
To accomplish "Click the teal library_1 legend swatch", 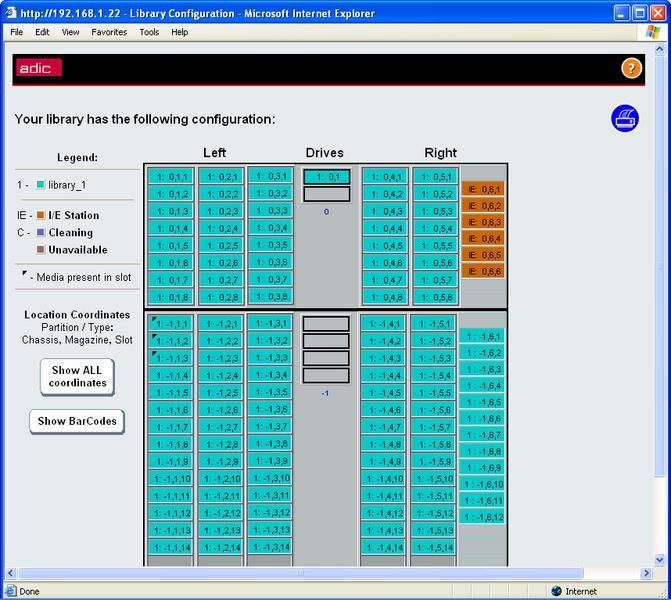I will tap(41, 185).
